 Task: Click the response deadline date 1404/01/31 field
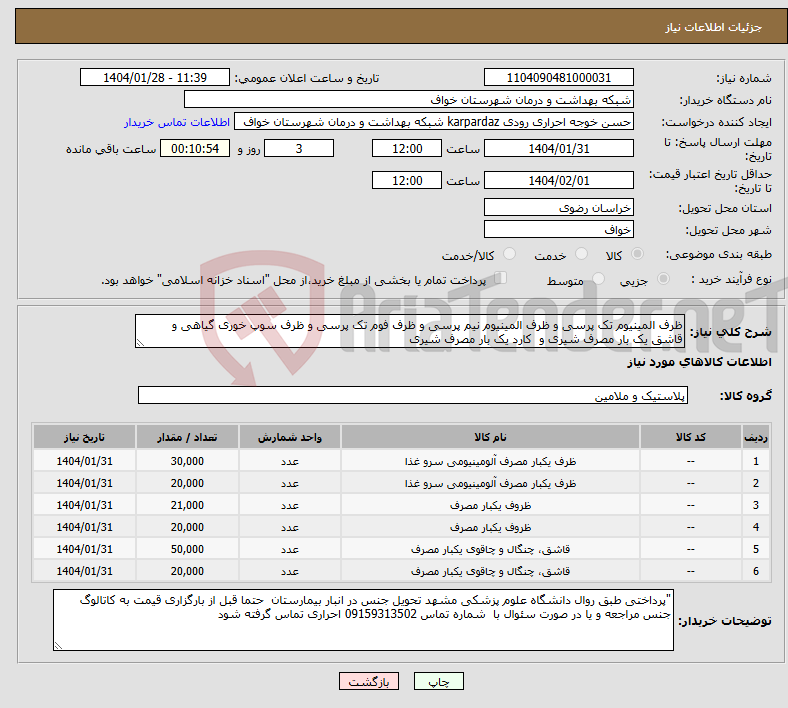pos(558,149)
